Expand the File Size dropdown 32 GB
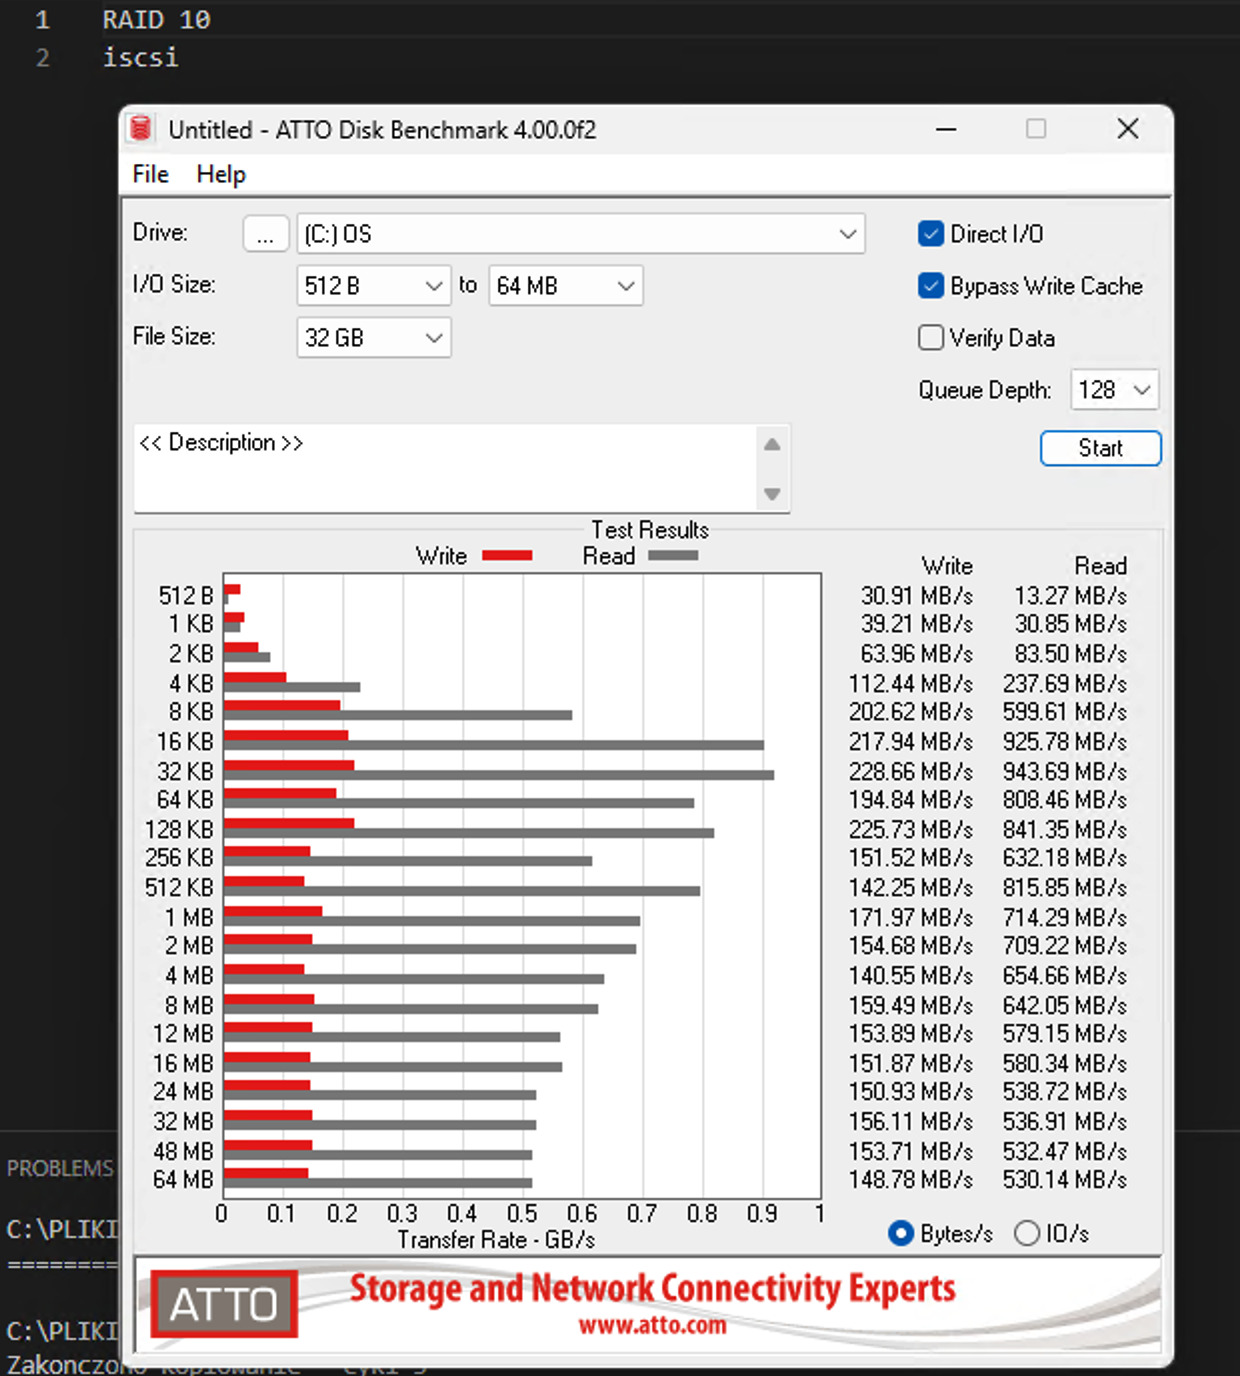Screen dimensions: 1240x1376 click(373, 338)
